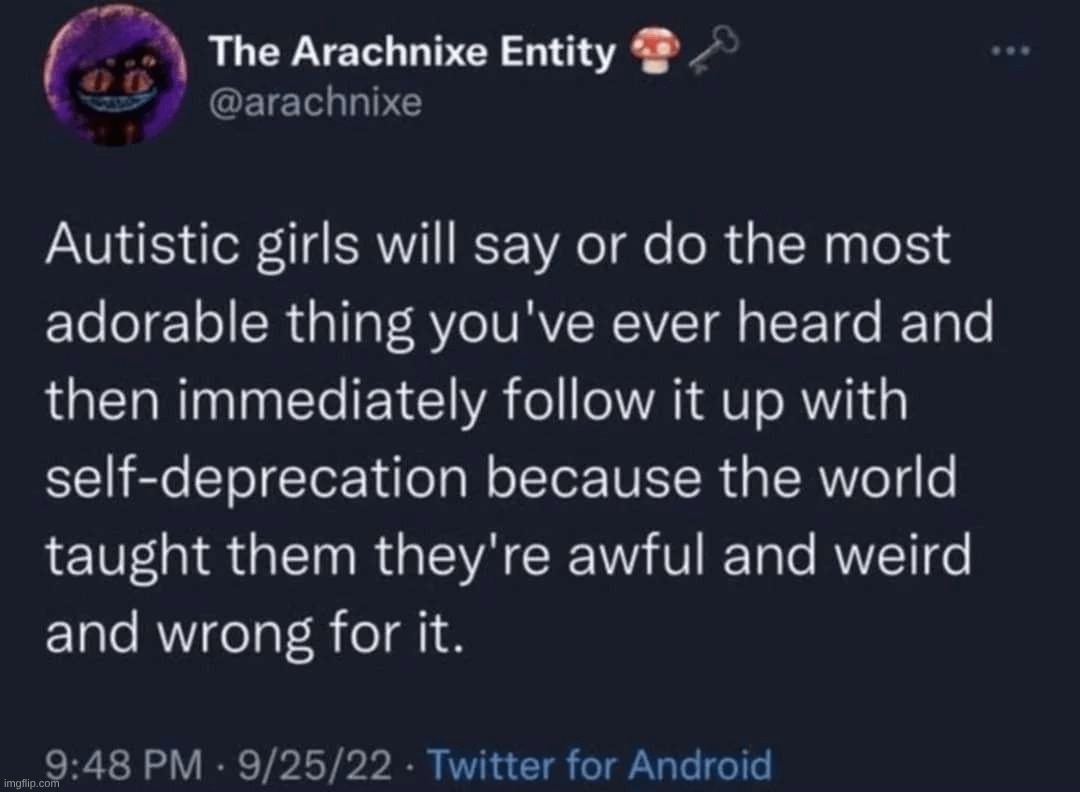Click the Twitter for Android source link
The width and height of the screenshot is (1080, 792).
600,764
